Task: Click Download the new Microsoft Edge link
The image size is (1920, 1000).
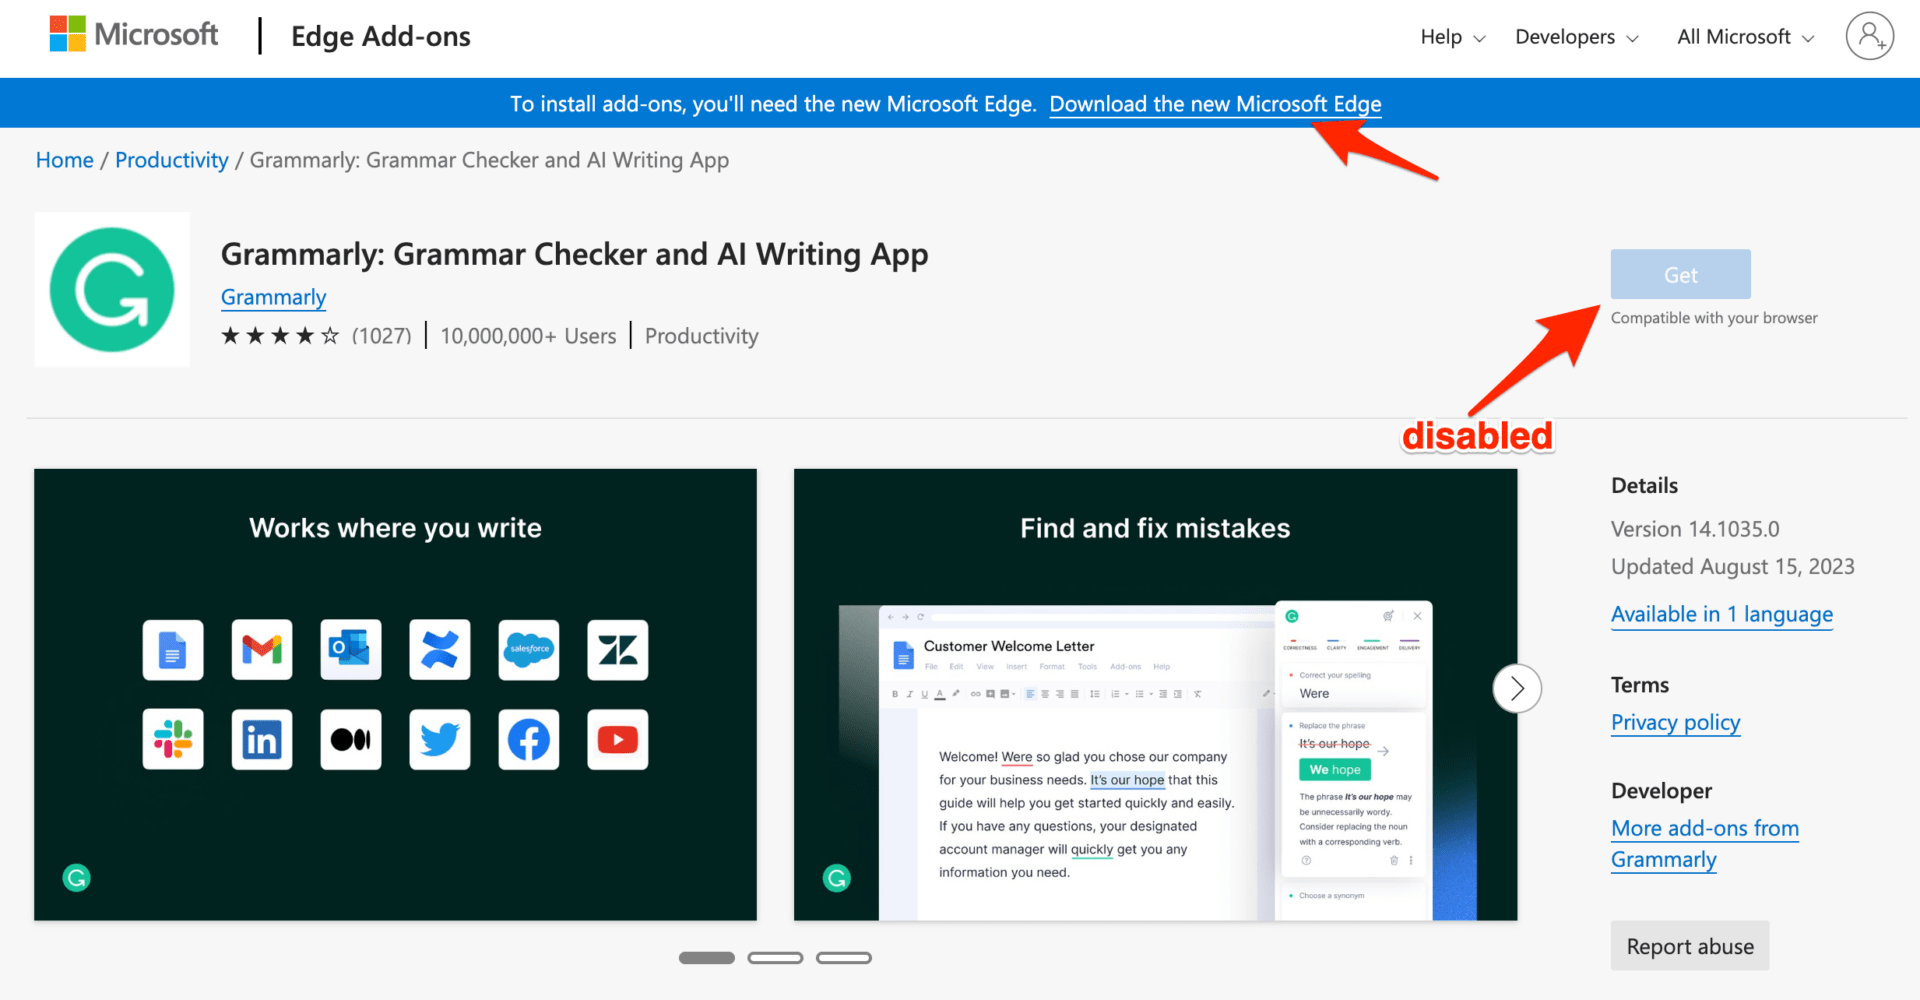Action: point(1214,103)
